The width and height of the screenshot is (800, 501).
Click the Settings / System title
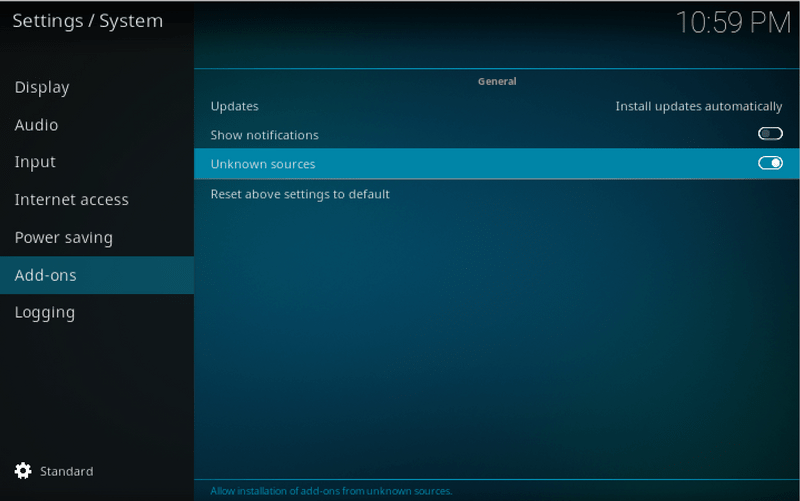pyautogui.click(x=88, y=21)
